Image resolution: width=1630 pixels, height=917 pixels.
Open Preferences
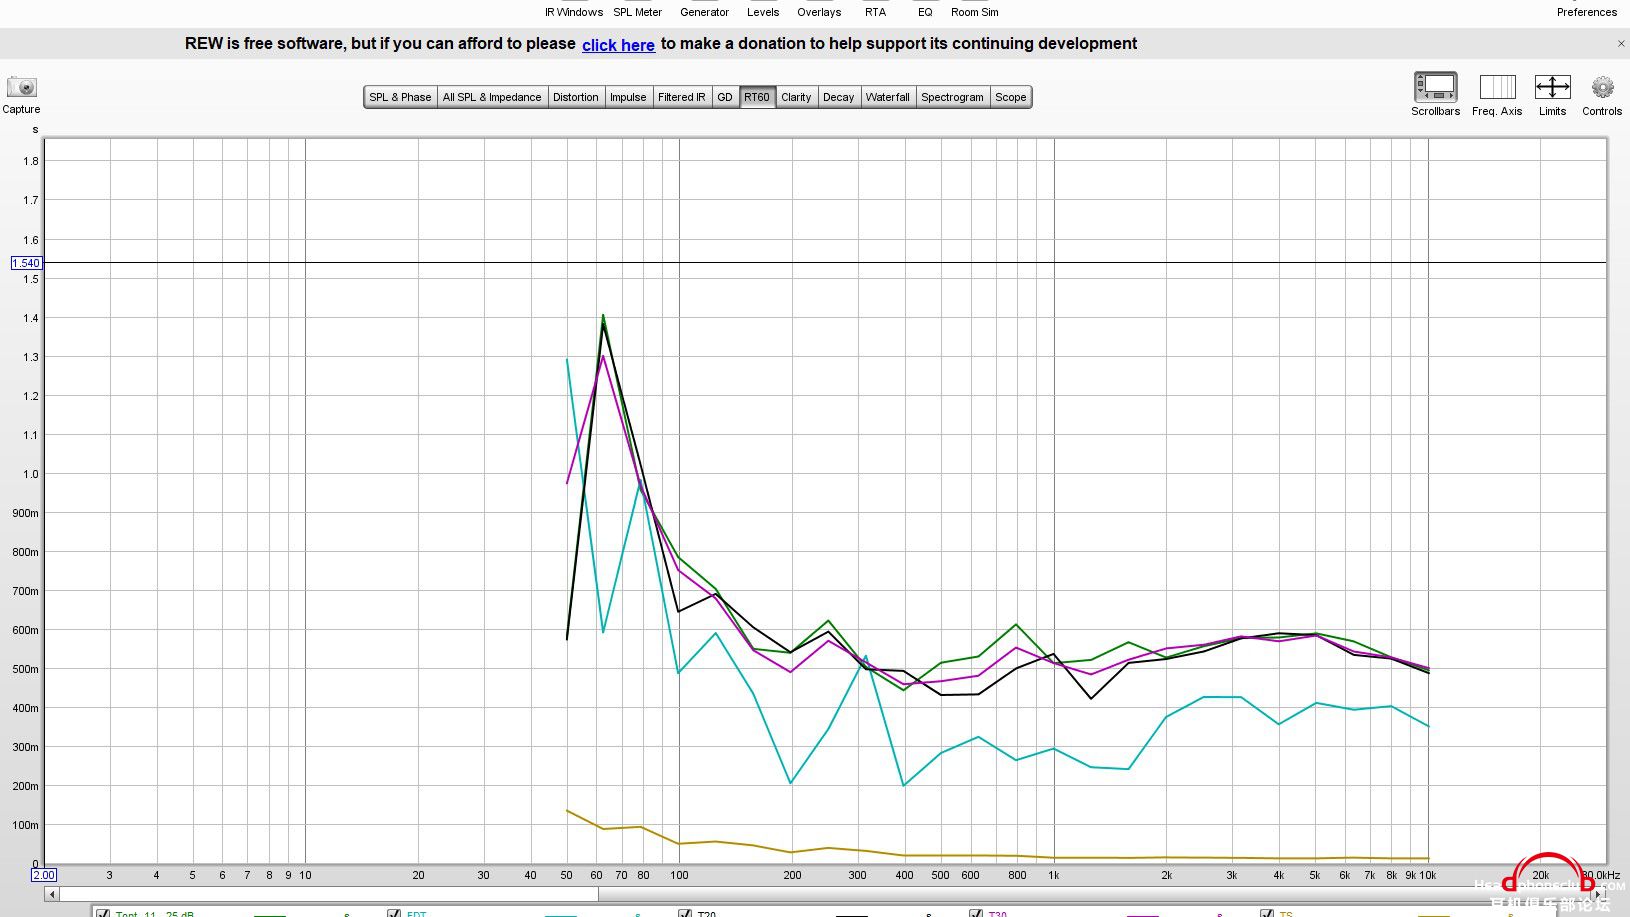click(1586, 12)
